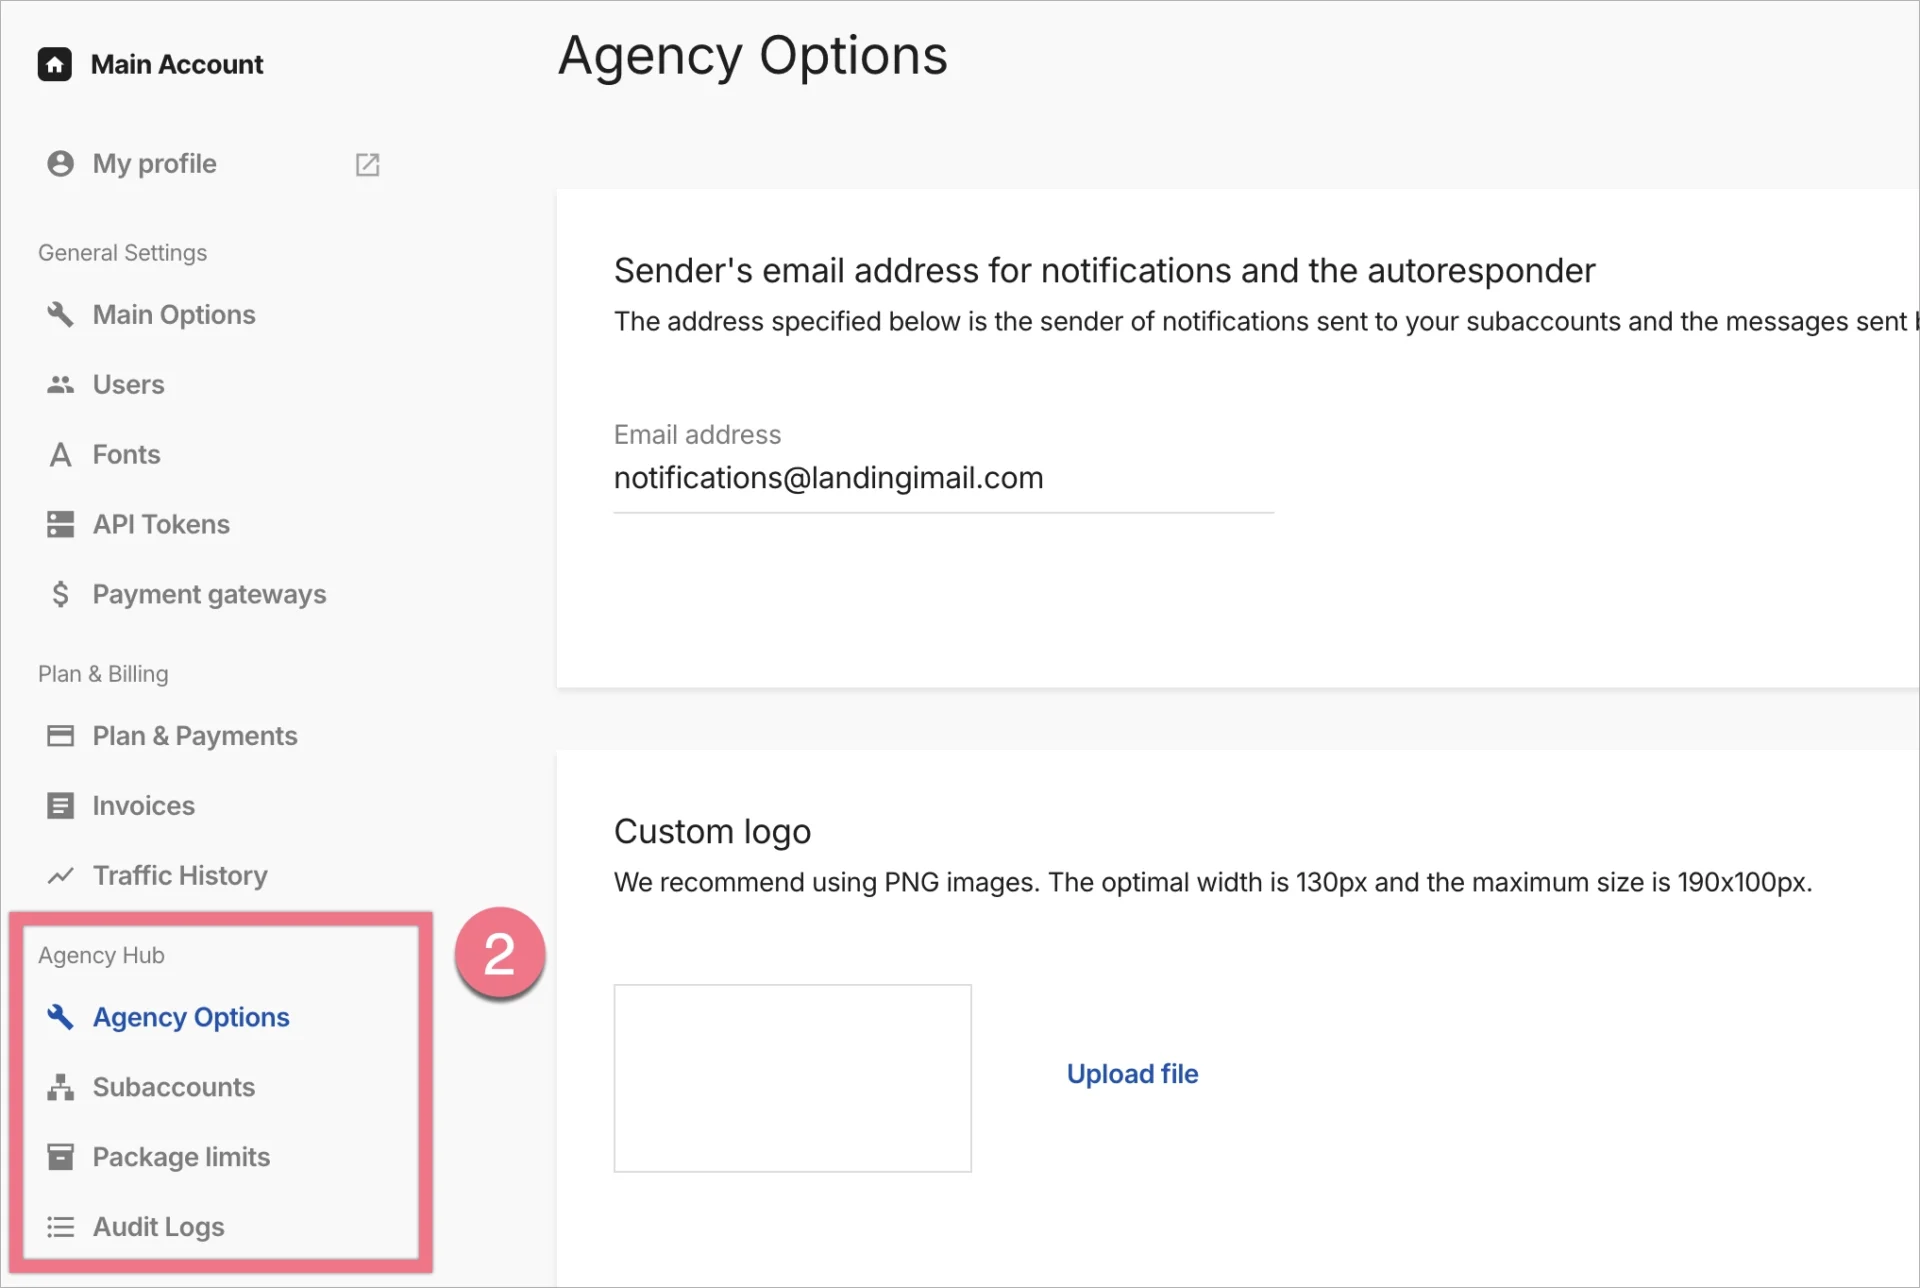Open the Main Account label

click(177, 64)
